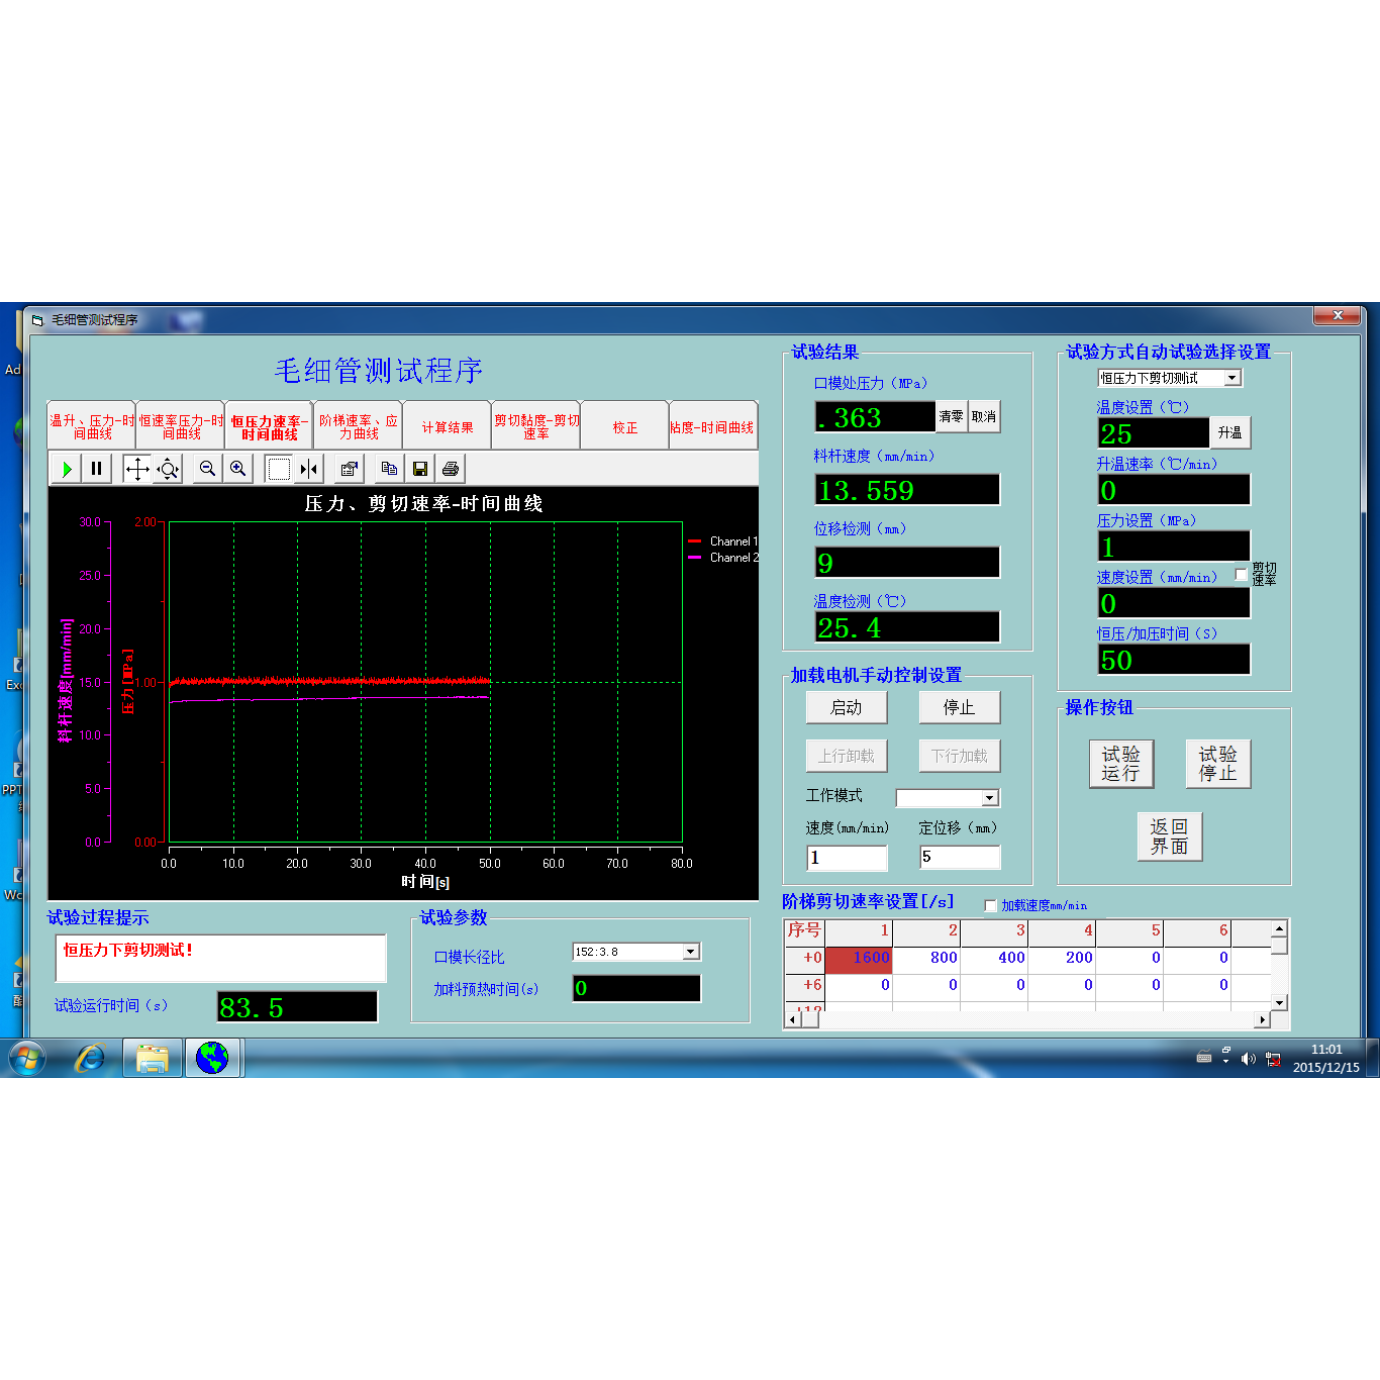Open chart properties editor icon

pyautogui.click(x=349, y=469)
